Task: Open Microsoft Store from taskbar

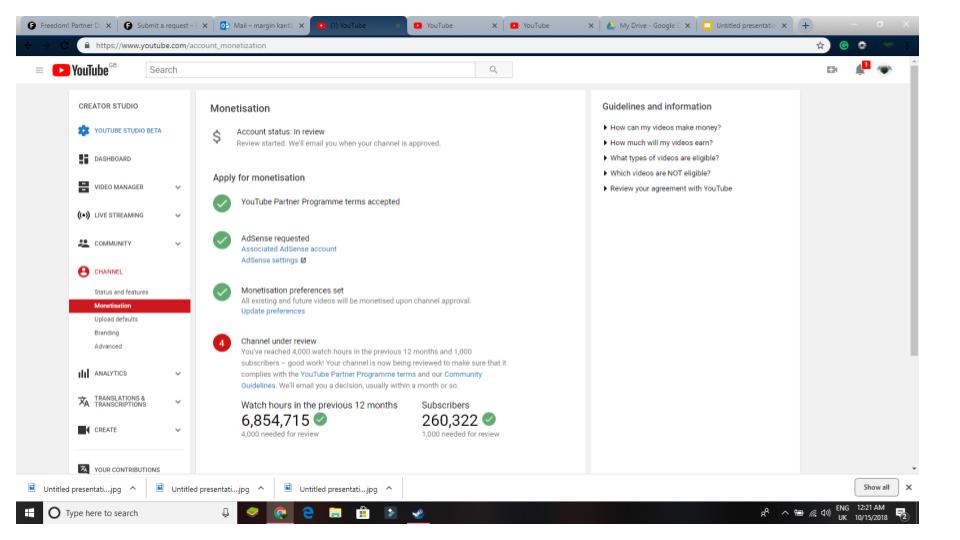Action: pyautogui.click(x=362, y=513)
